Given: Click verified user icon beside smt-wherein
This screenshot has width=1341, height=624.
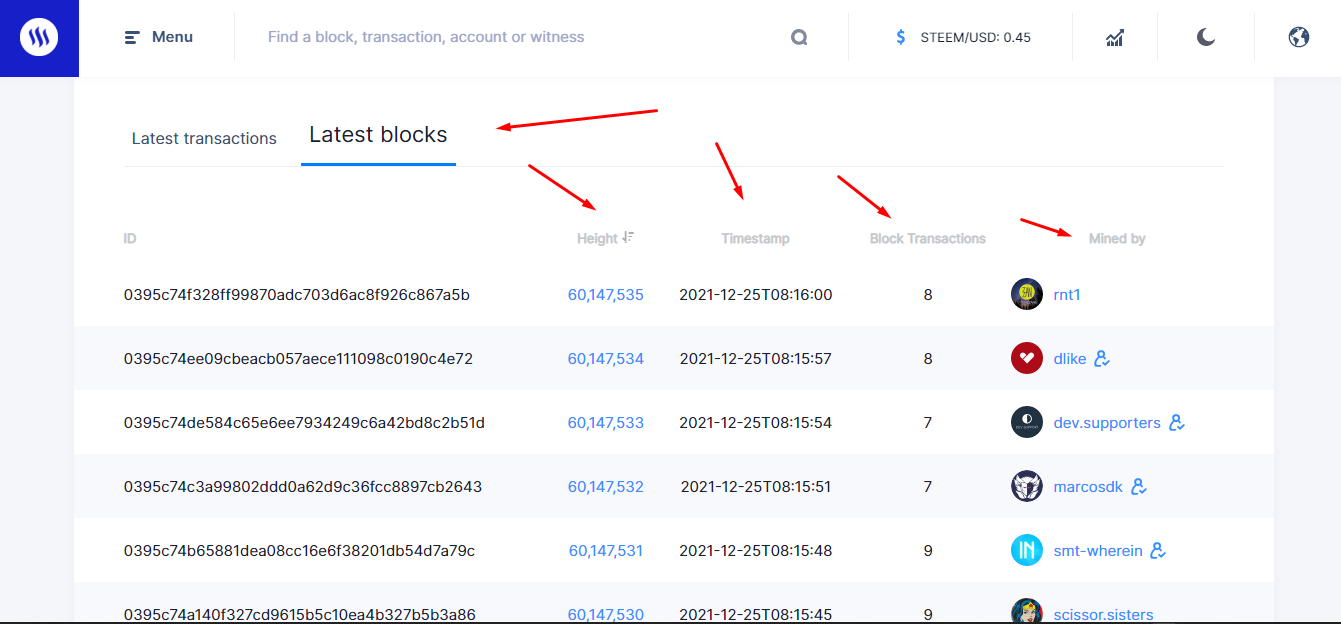Looking at the screenshot, I should 1159,550.
